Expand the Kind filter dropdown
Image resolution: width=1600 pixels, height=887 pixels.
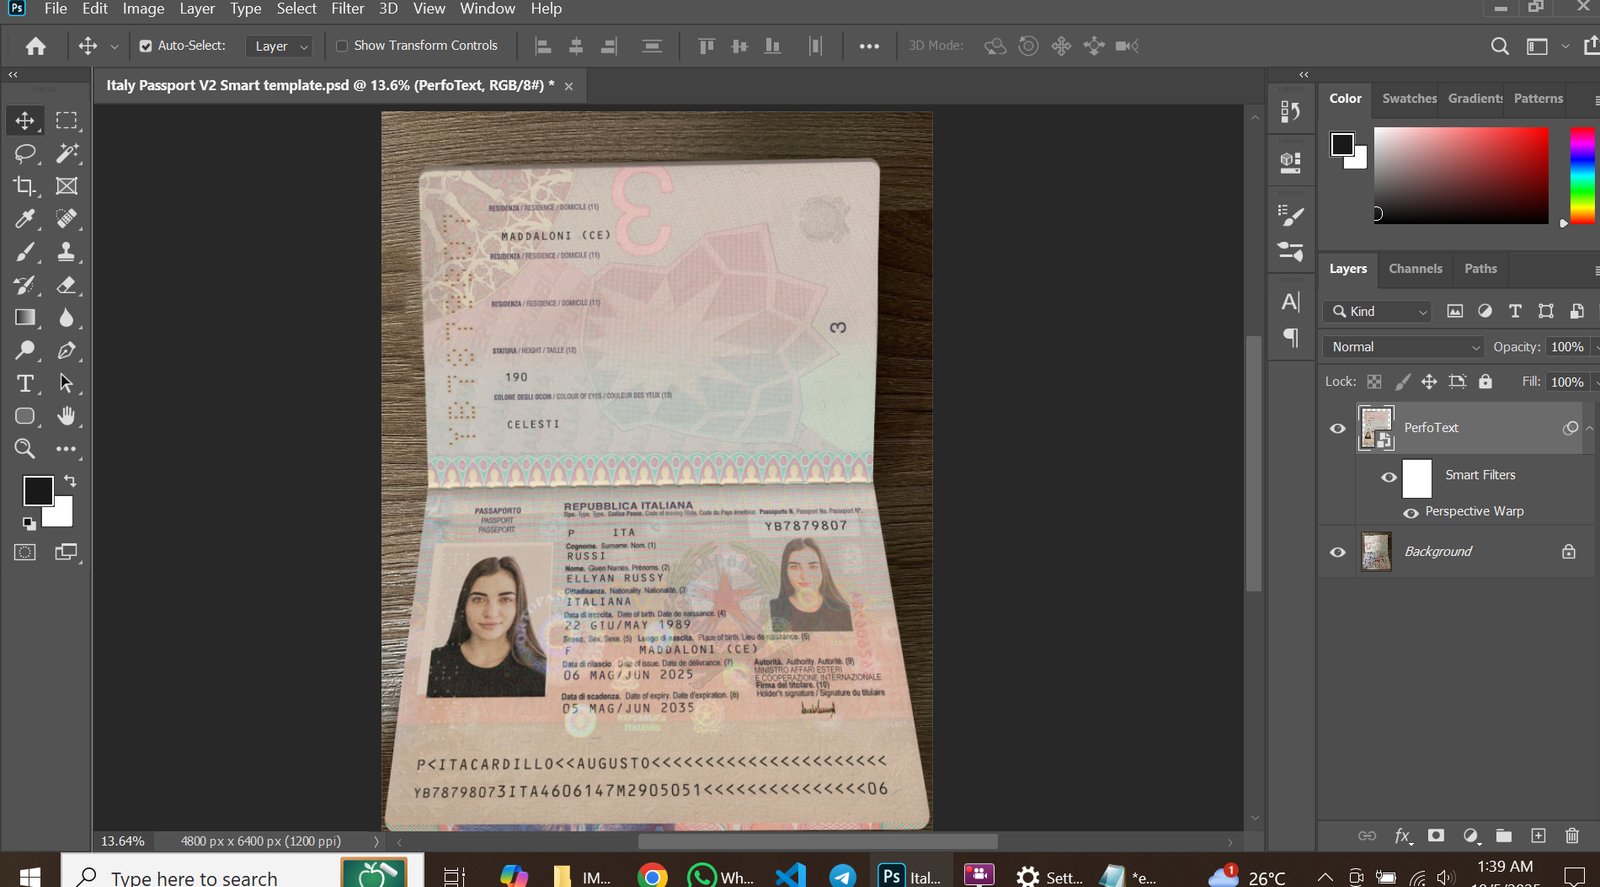1380,312
